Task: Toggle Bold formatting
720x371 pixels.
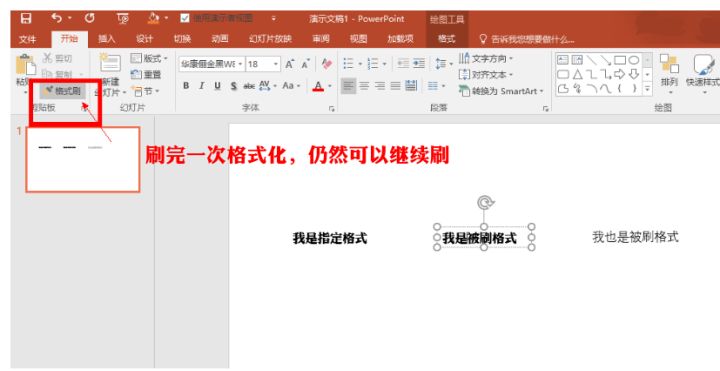Action: 186,86
